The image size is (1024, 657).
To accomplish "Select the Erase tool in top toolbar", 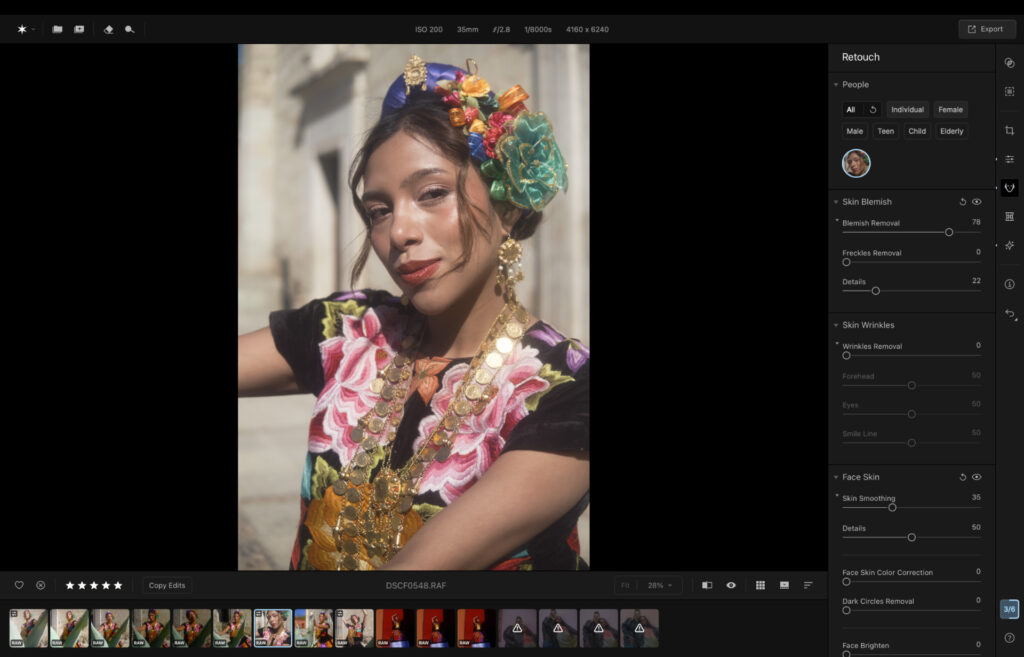I will (108, 29).
